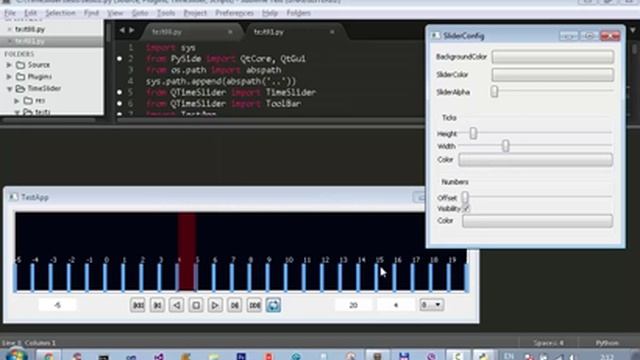Click the "Line 1, Column 1" status text

29,343
